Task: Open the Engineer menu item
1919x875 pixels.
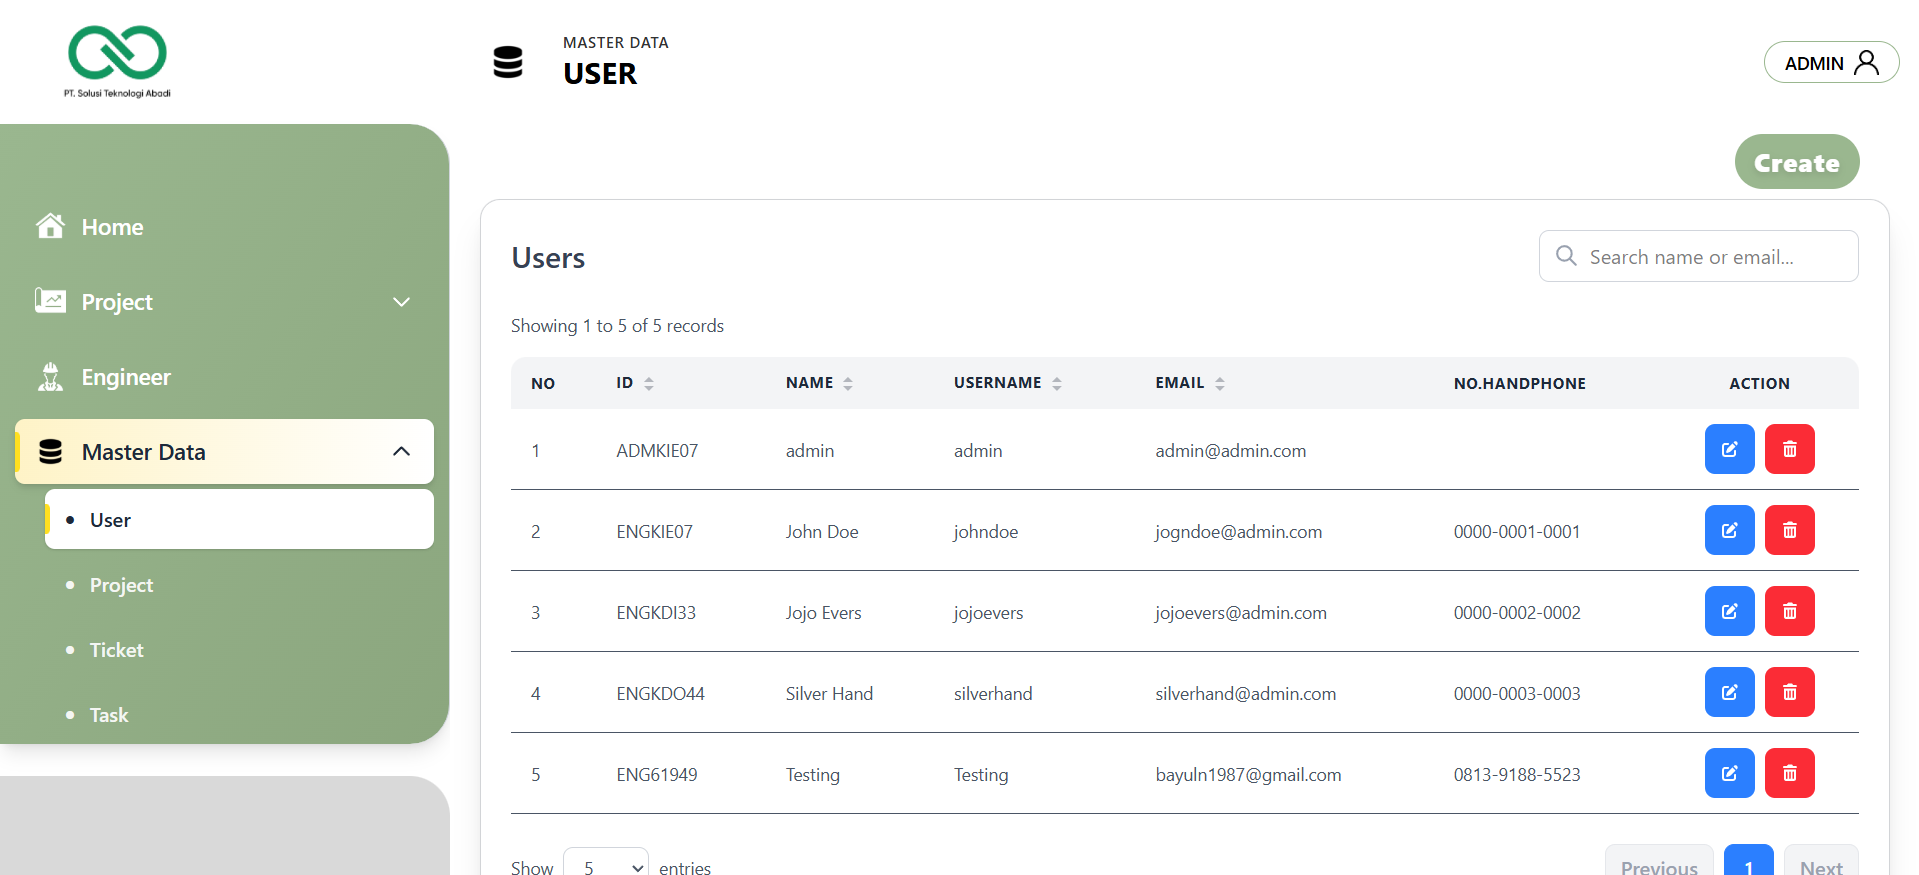Action: pos(225,377)
